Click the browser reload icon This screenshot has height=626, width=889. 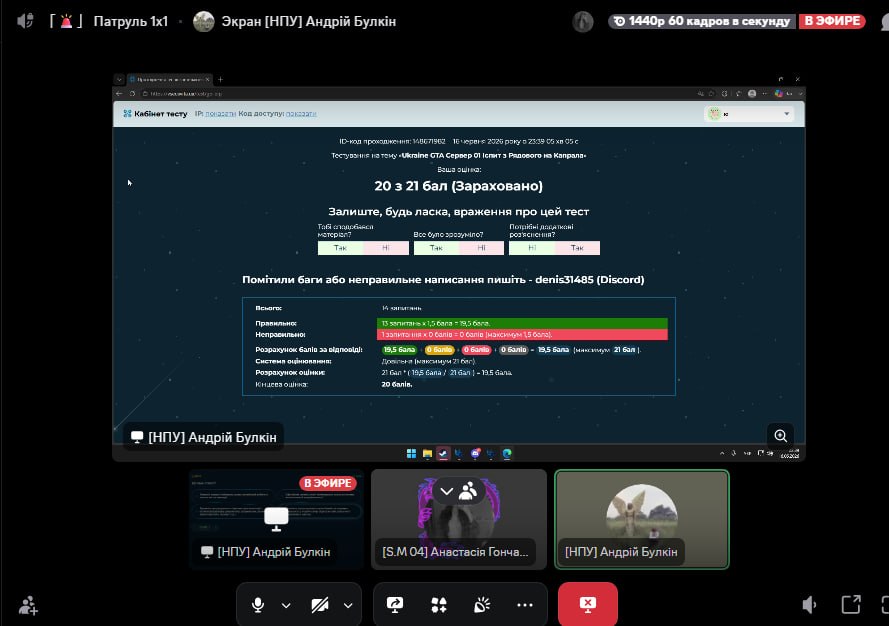coord(132,94)
